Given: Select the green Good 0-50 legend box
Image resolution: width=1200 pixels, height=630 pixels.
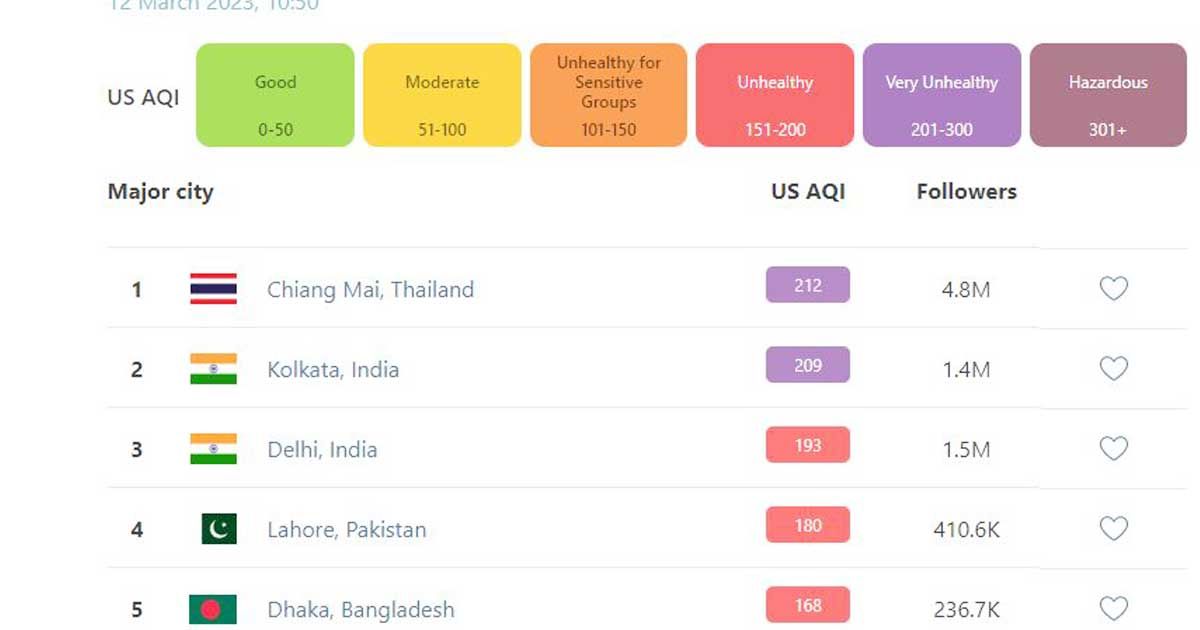Looking at the screenshot, I should click(x=275, y=95).
